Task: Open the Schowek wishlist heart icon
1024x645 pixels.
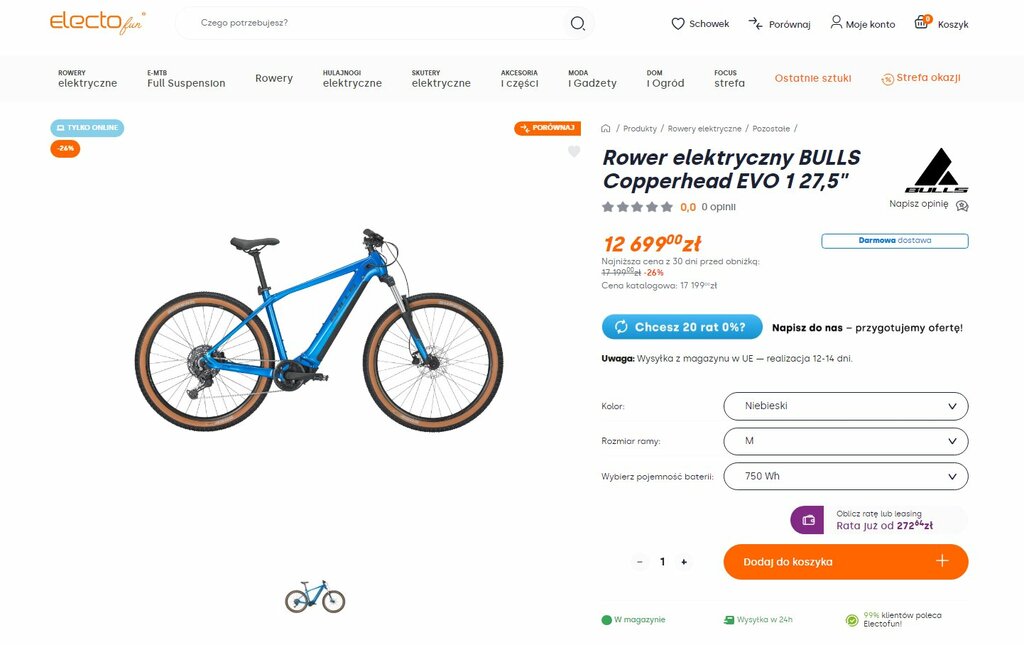Action: pyautogui.click(x=678, y=24)
